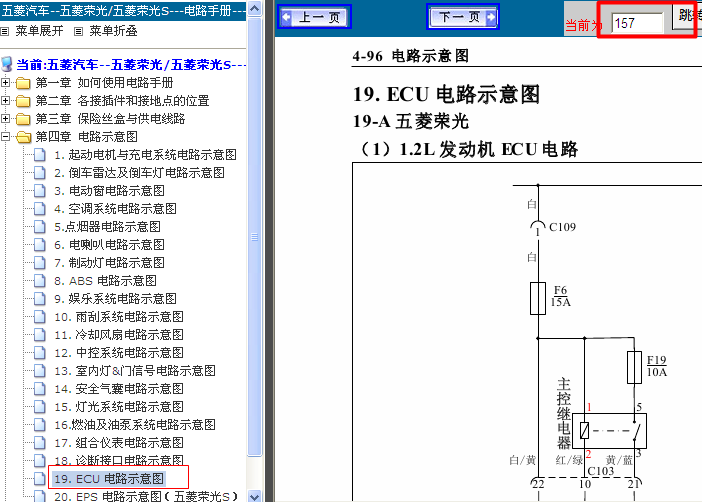This screenshot has width=702, height=502.
Task: Open 5.点烟器电路示意图
Action: (107, 227)
